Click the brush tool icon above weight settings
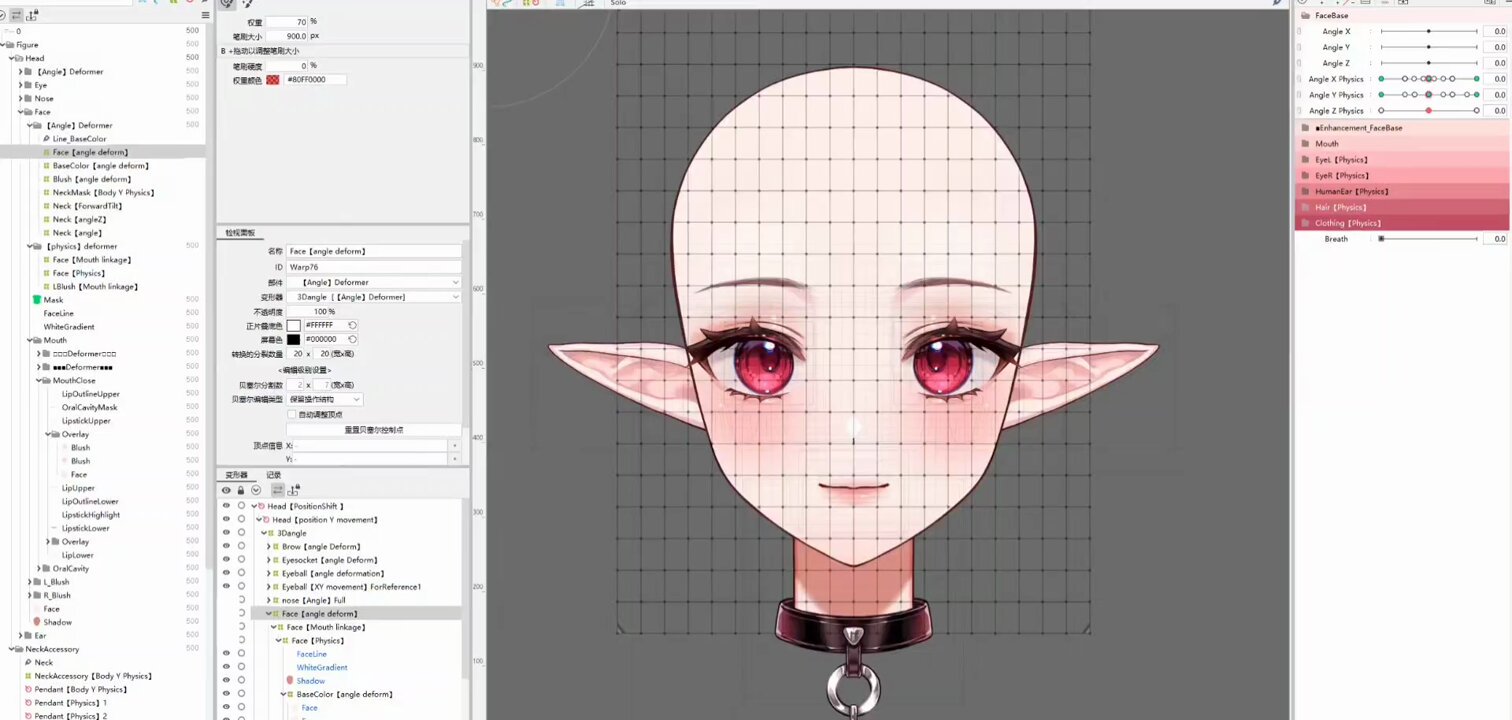Screen dimensions: 1512x720 tap(228, 4)
